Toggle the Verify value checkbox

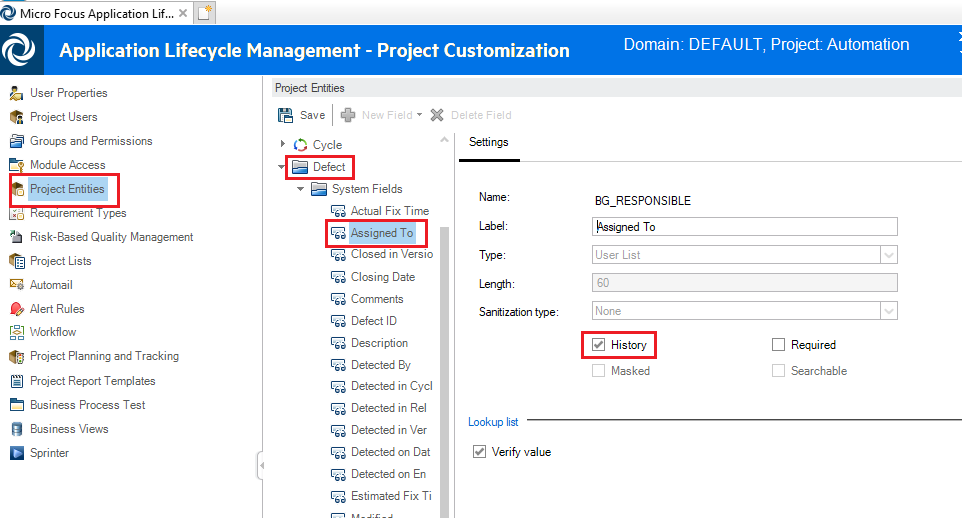(479, 452)
